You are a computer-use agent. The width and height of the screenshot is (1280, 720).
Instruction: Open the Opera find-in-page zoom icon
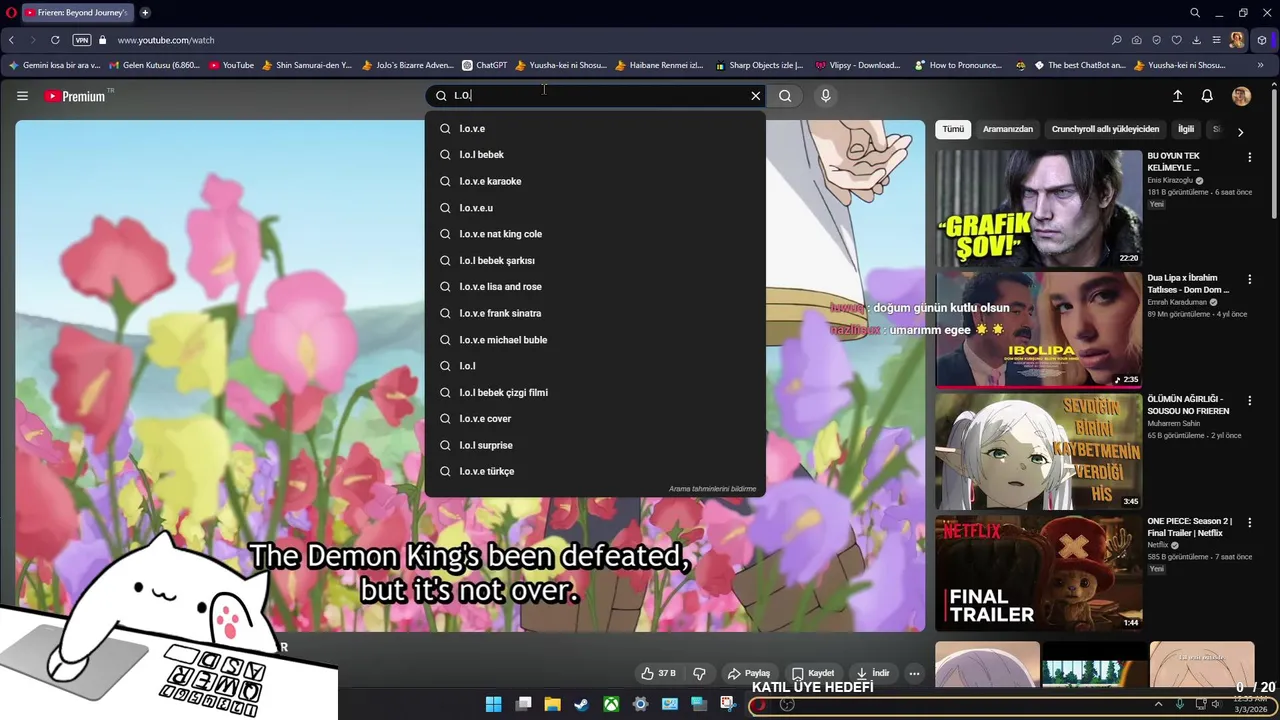(x=1117, y=40)
